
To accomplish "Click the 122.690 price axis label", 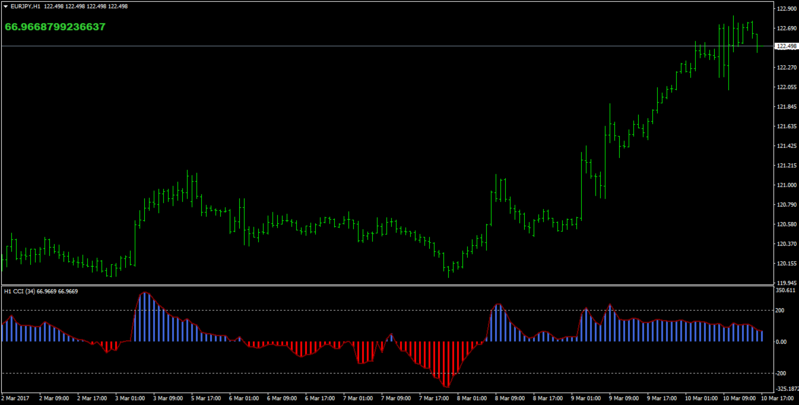I will (x=787, y=29).
